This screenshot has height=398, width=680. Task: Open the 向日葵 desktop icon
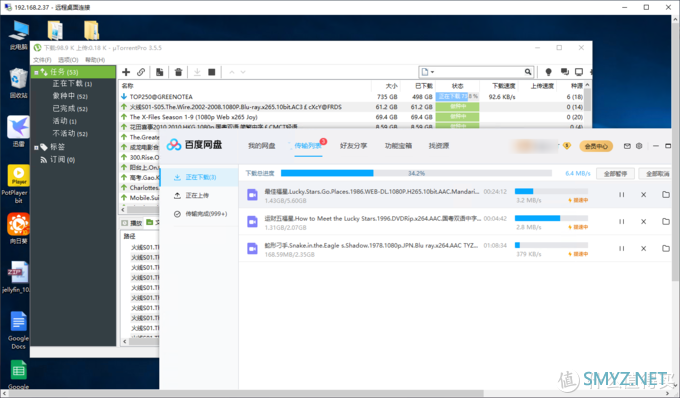(18, 228)
